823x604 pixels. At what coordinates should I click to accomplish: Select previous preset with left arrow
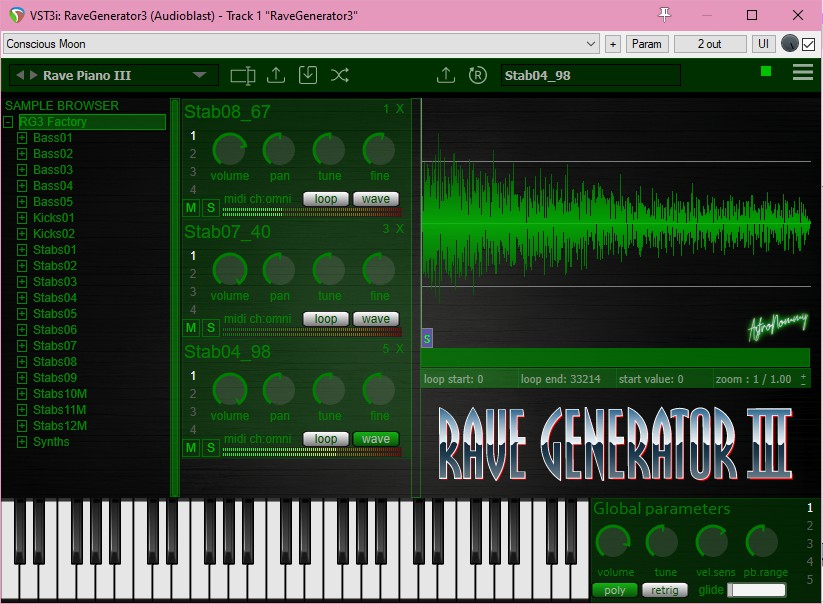pos(20,75)
